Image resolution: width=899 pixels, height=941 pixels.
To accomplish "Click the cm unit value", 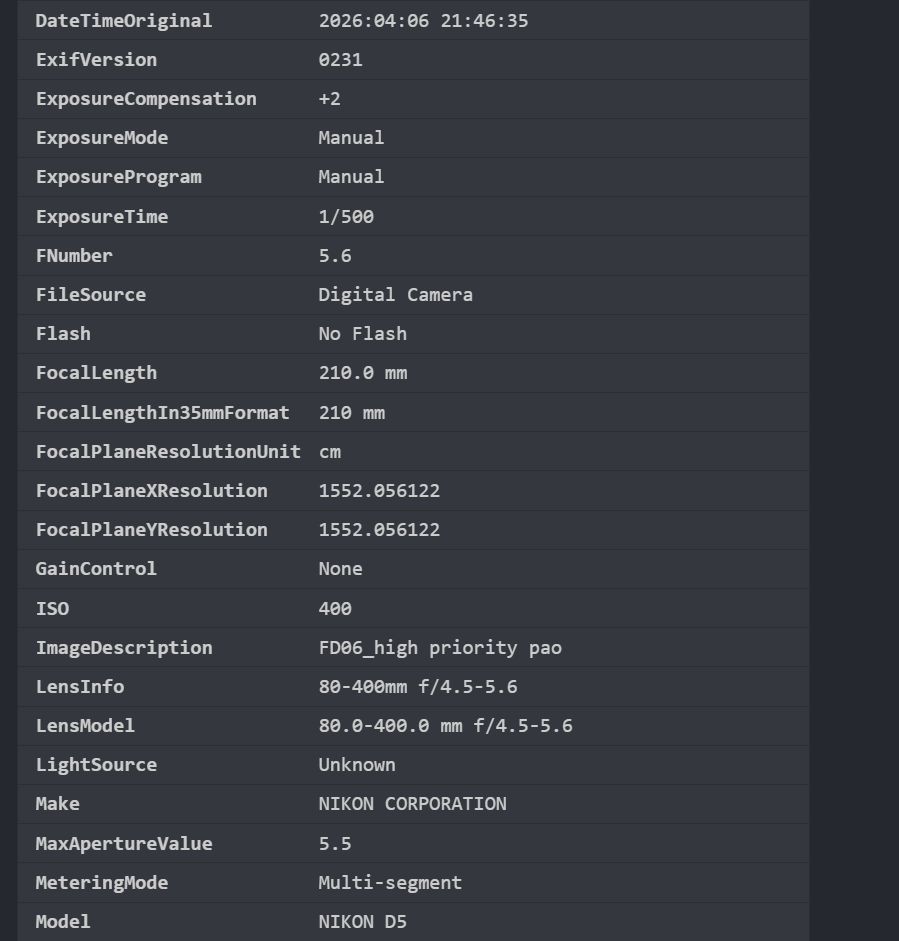I will click(x=329, y=452).
